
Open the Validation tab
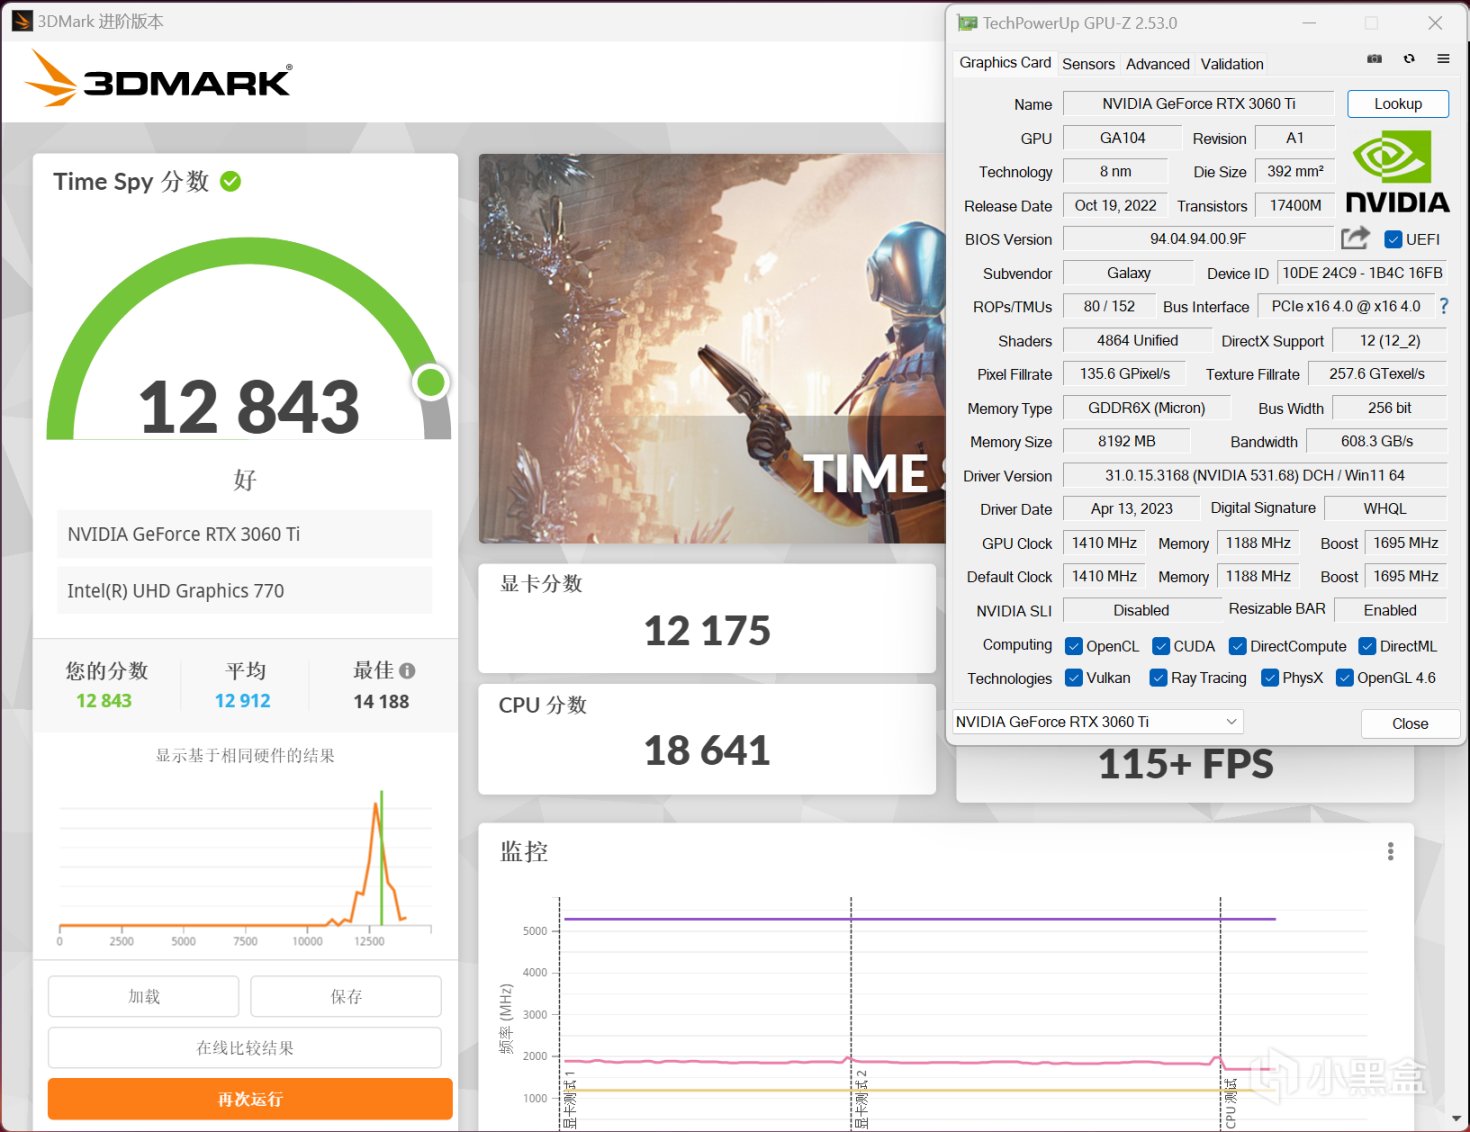point(1232,64)
